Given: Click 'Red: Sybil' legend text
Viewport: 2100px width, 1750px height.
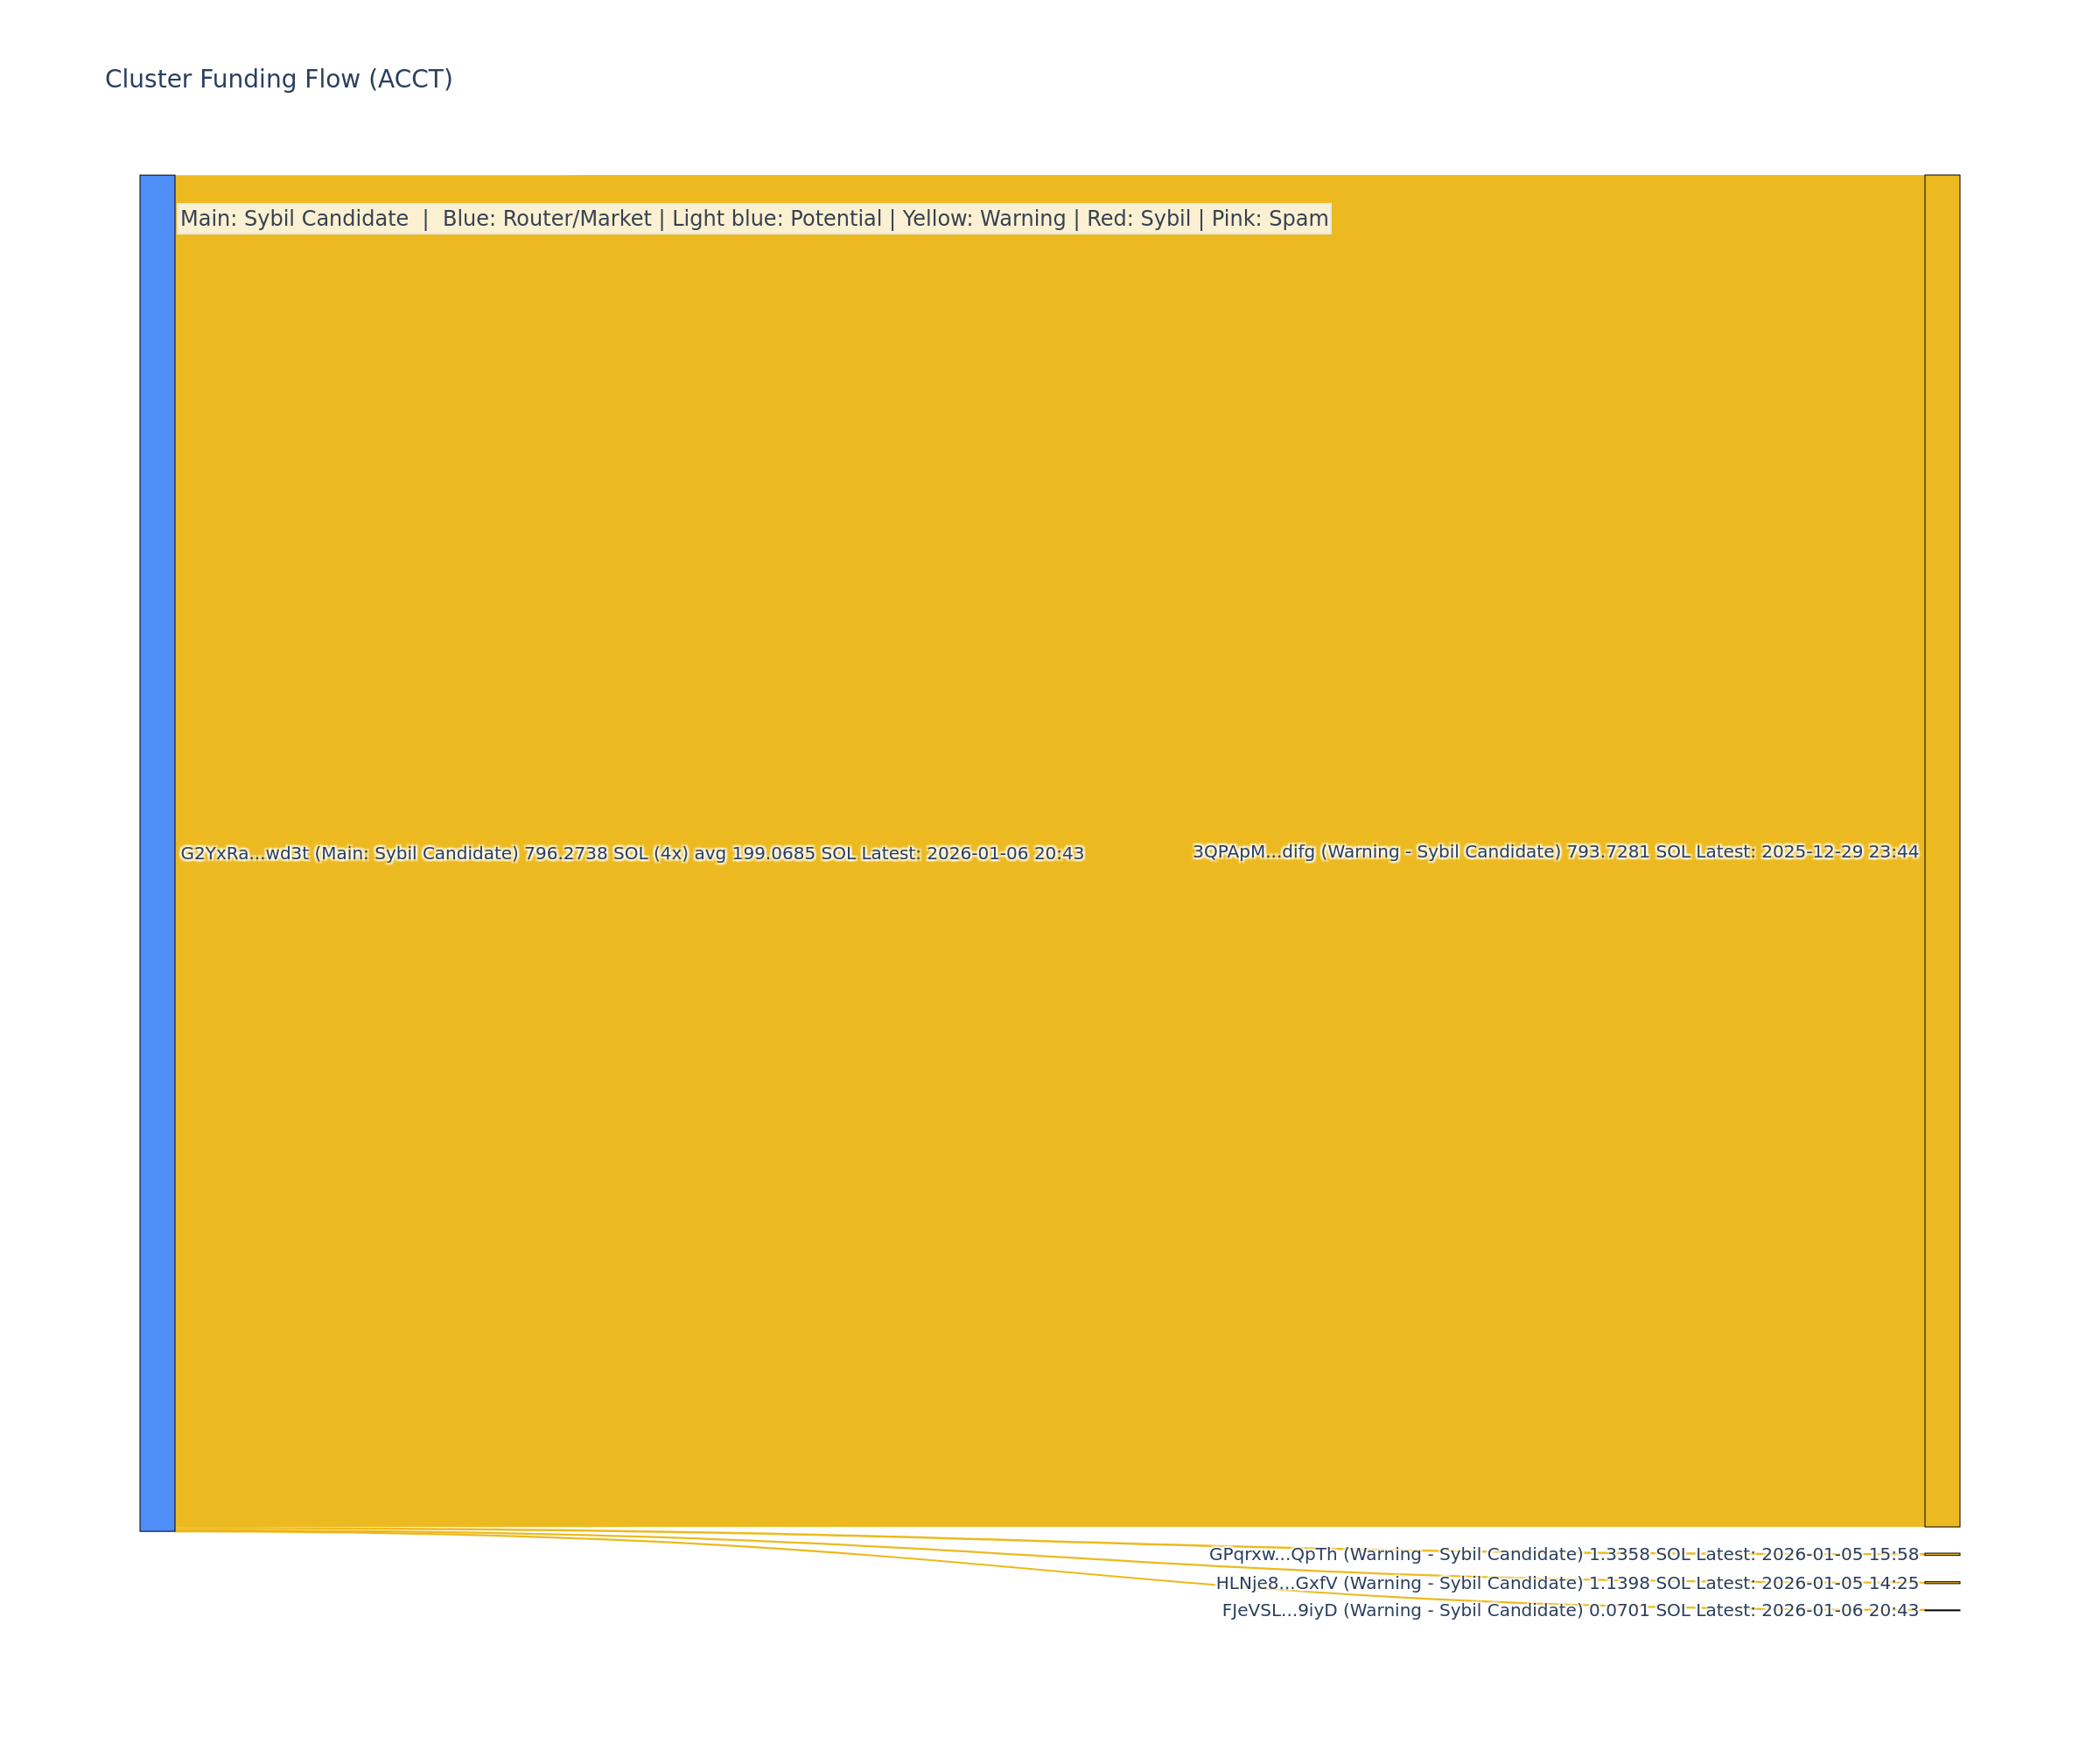Looking at the screenshot, I should [x=1138, y=219].
